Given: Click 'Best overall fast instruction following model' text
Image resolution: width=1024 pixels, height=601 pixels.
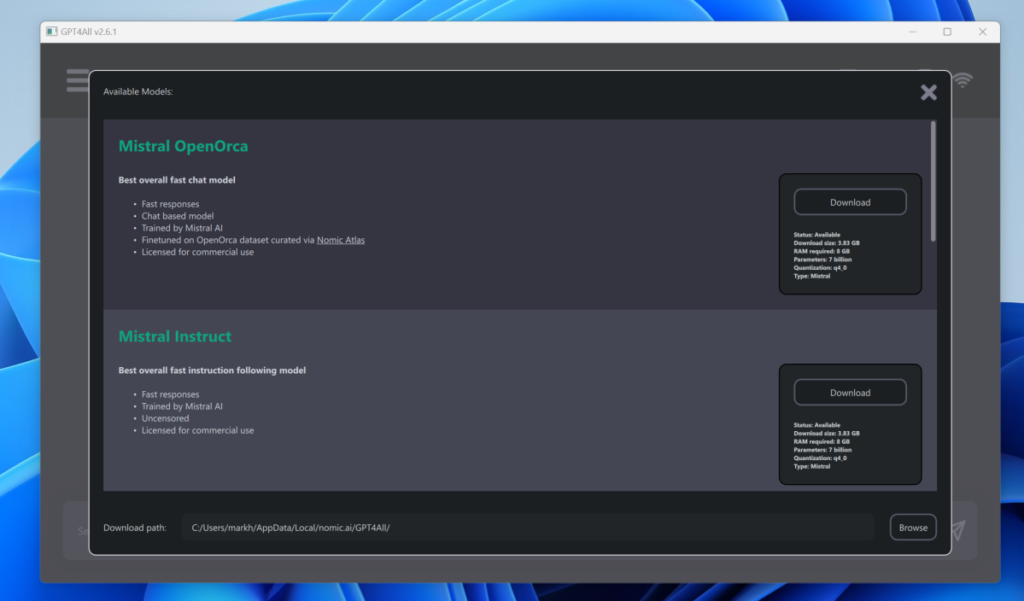Looking at the screenshot, I should click(x=212, y=370).
